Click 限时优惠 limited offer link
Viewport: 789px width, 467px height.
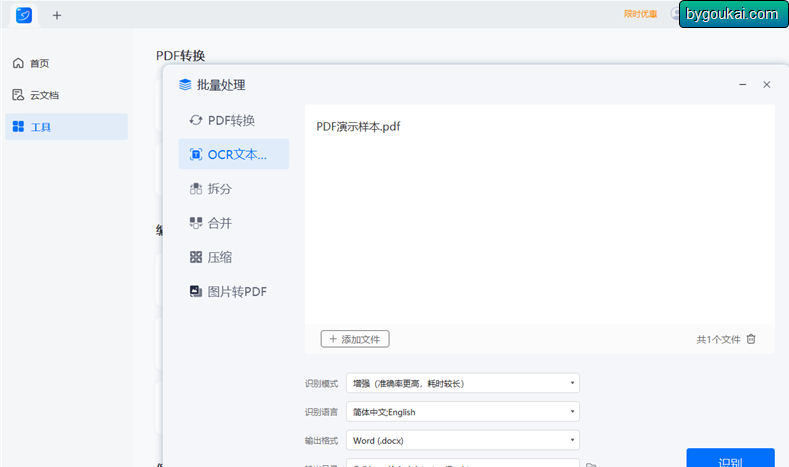pyautogui.click(x=641, y=14)
